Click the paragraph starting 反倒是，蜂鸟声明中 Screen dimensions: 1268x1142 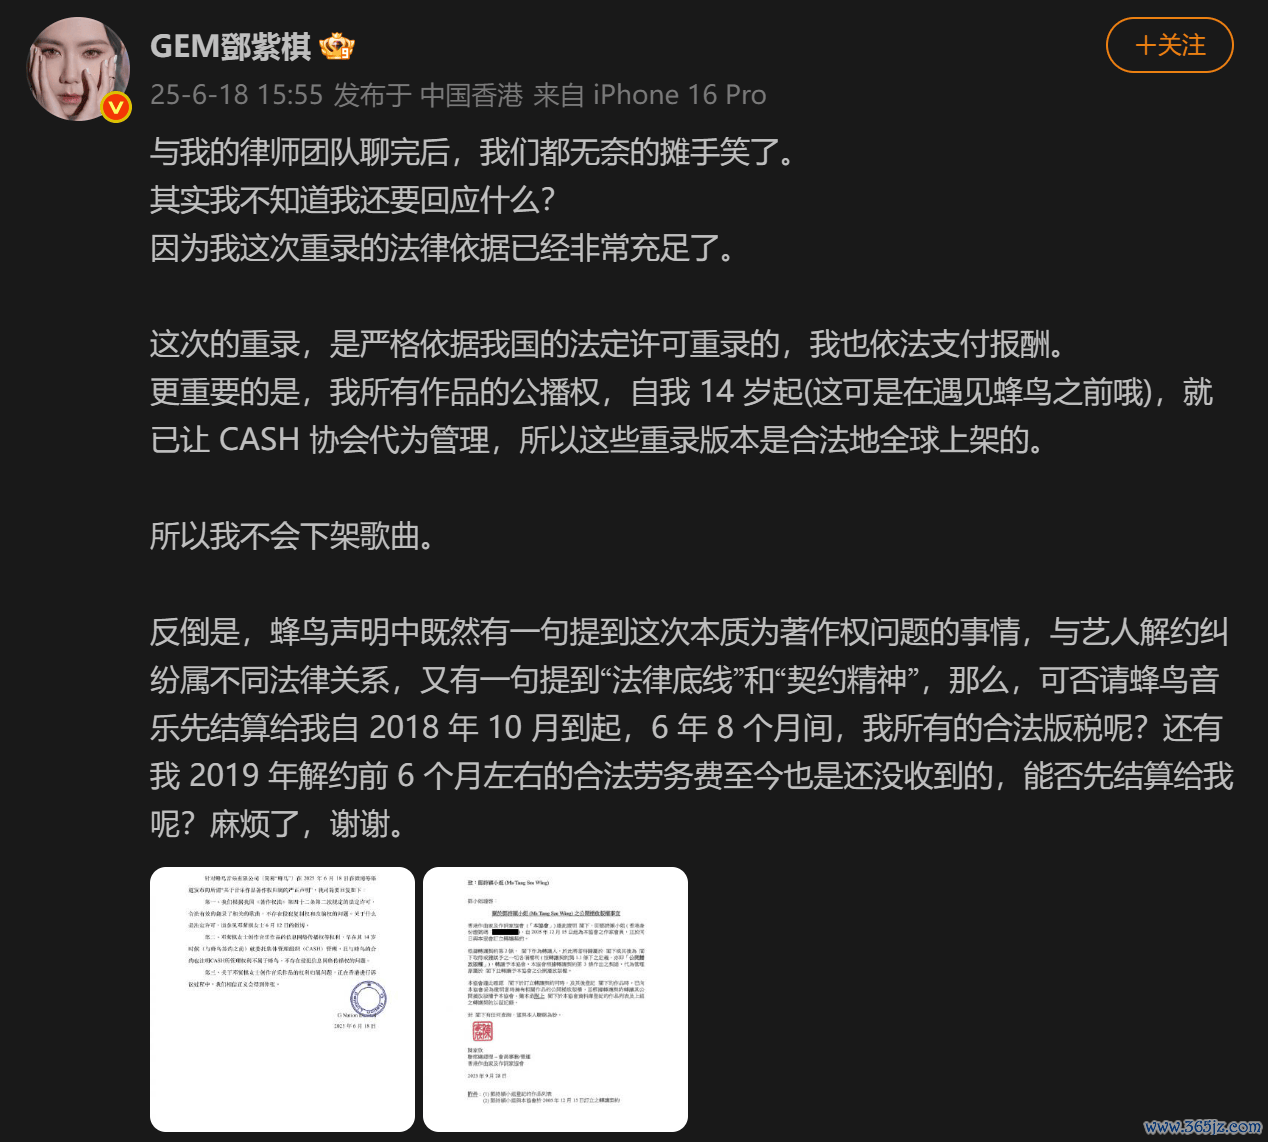[x=692, y=728]
